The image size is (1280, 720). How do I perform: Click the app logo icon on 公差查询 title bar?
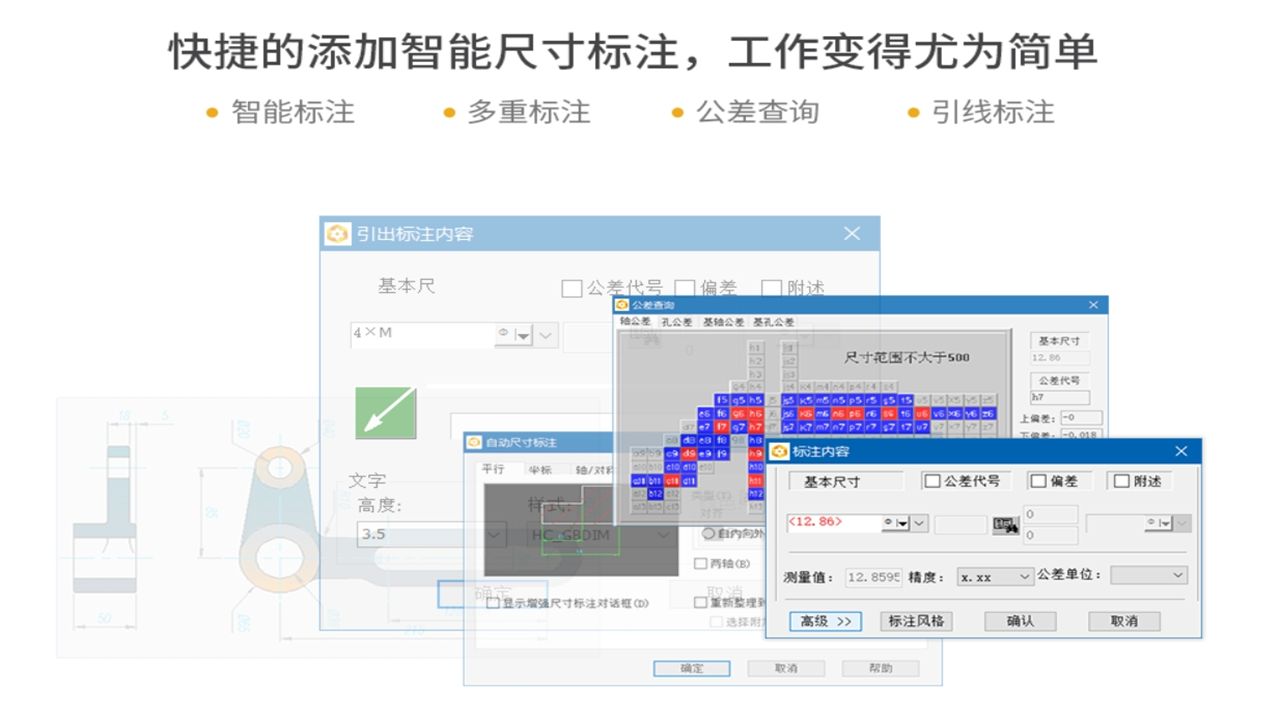pos(622,306)
